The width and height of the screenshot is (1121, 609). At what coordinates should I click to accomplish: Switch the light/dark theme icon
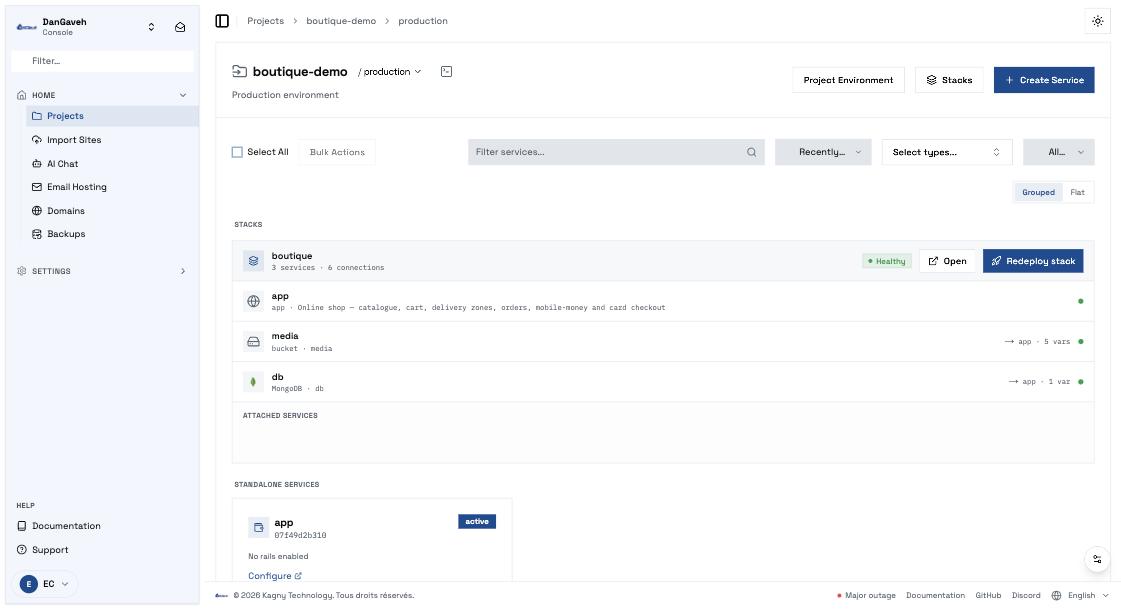tap(1097, 21)
